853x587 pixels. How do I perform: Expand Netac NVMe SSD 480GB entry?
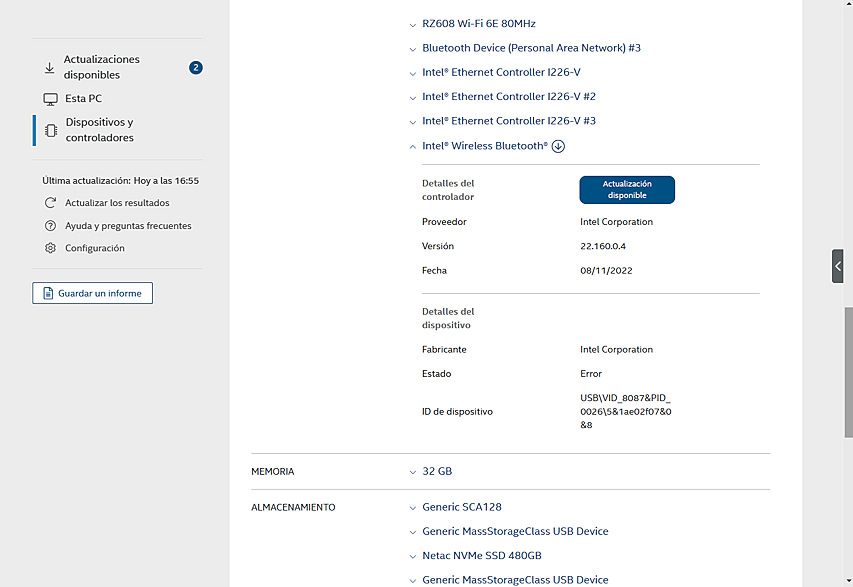coord(481,555)
